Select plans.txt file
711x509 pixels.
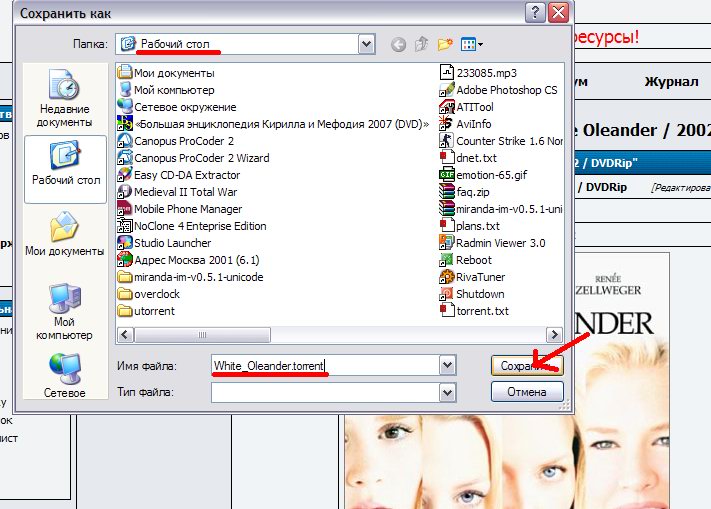[470, 226]
